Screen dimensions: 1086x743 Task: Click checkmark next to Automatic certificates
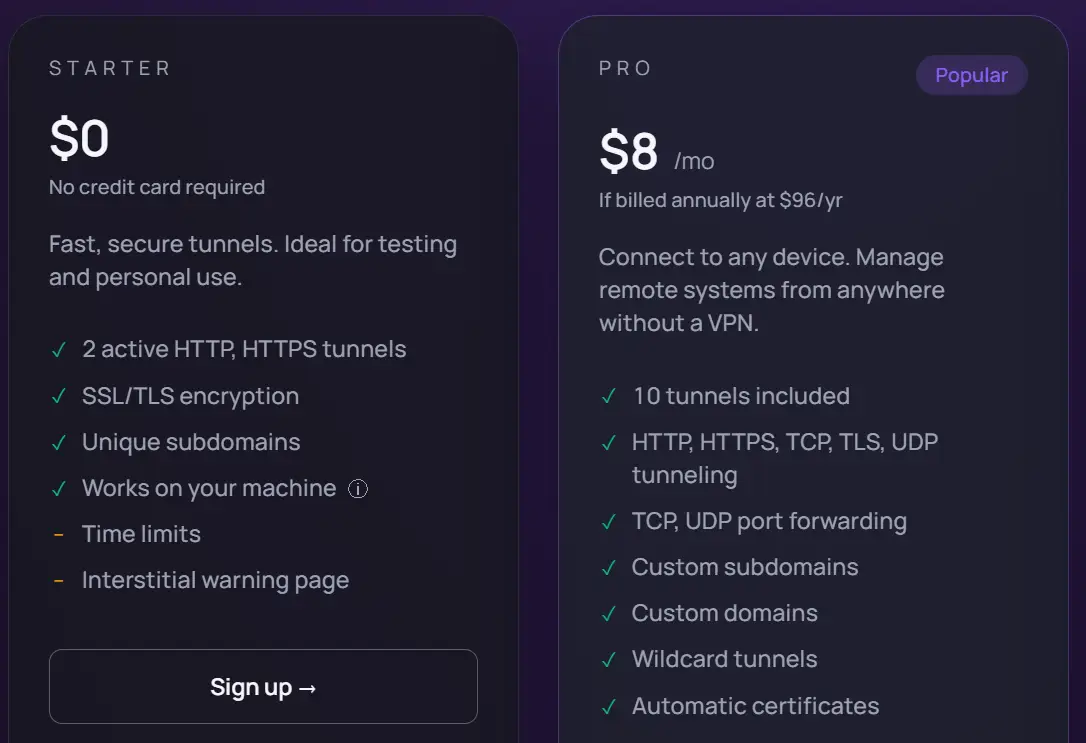tap(609, 706)
